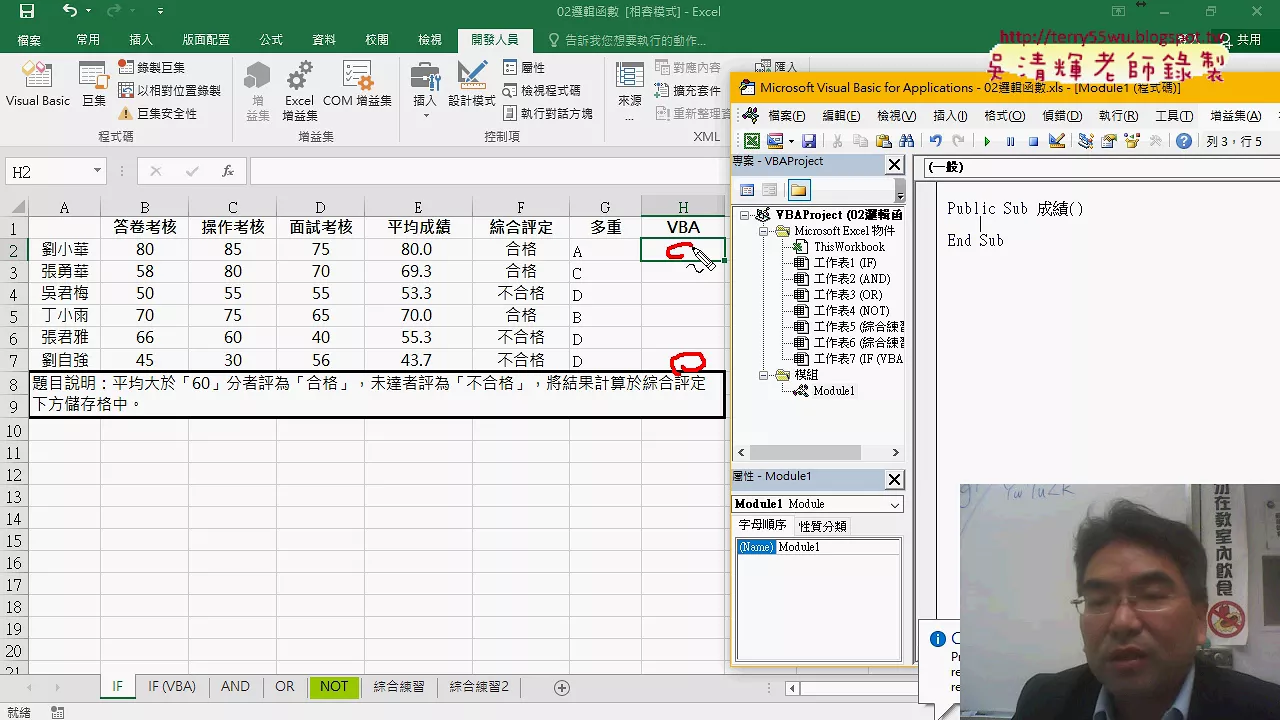The width and height of the screenshot is (1280, 720).
Task: Switch to 檢視 ribbon tab
Action: click(x=430, y=40)
